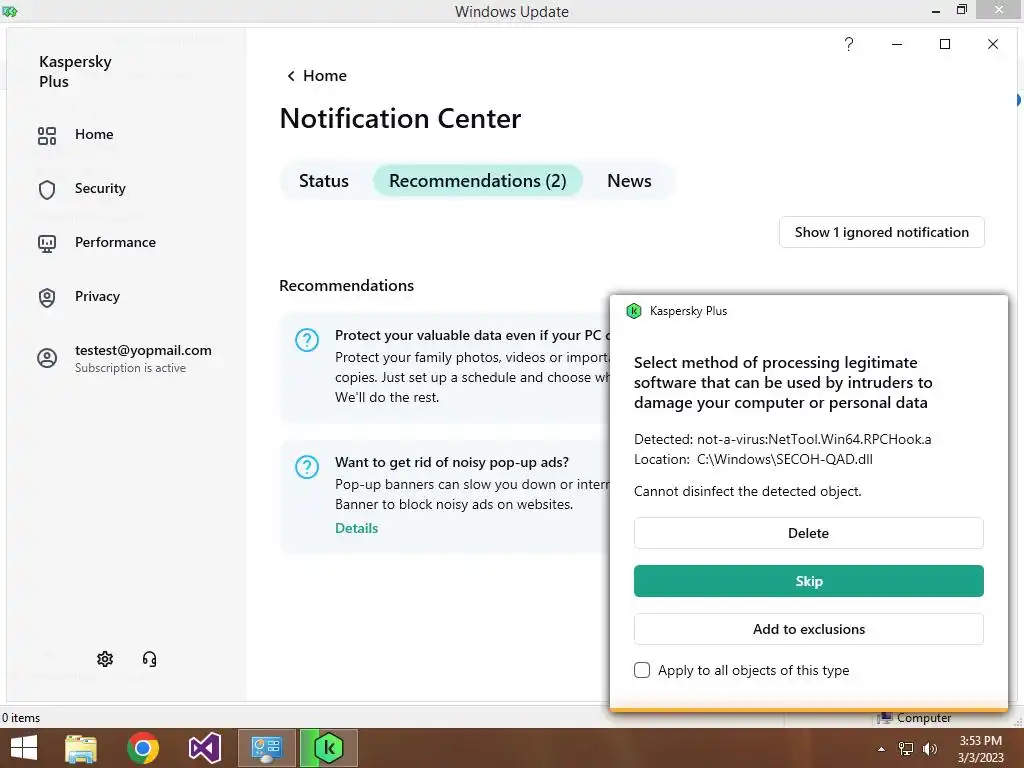Click the Protect your valuable data recommendation title
1024x768 pixels.
tap(472, 336)
